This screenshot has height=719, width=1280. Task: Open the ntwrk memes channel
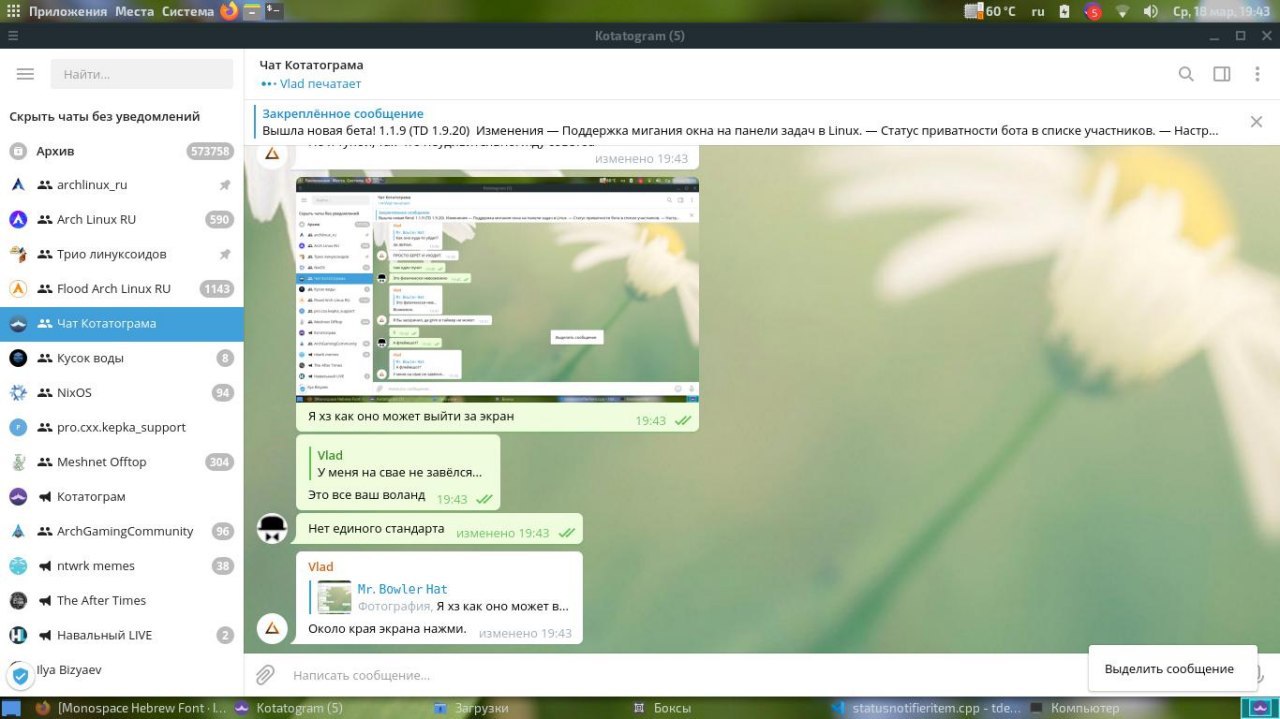click(122, 566)
